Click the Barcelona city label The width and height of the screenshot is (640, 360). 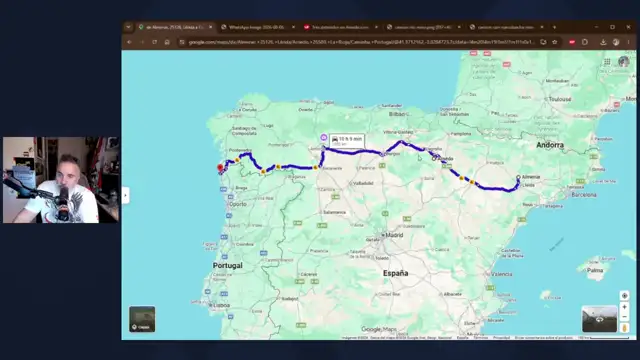(x=584, y=195)
